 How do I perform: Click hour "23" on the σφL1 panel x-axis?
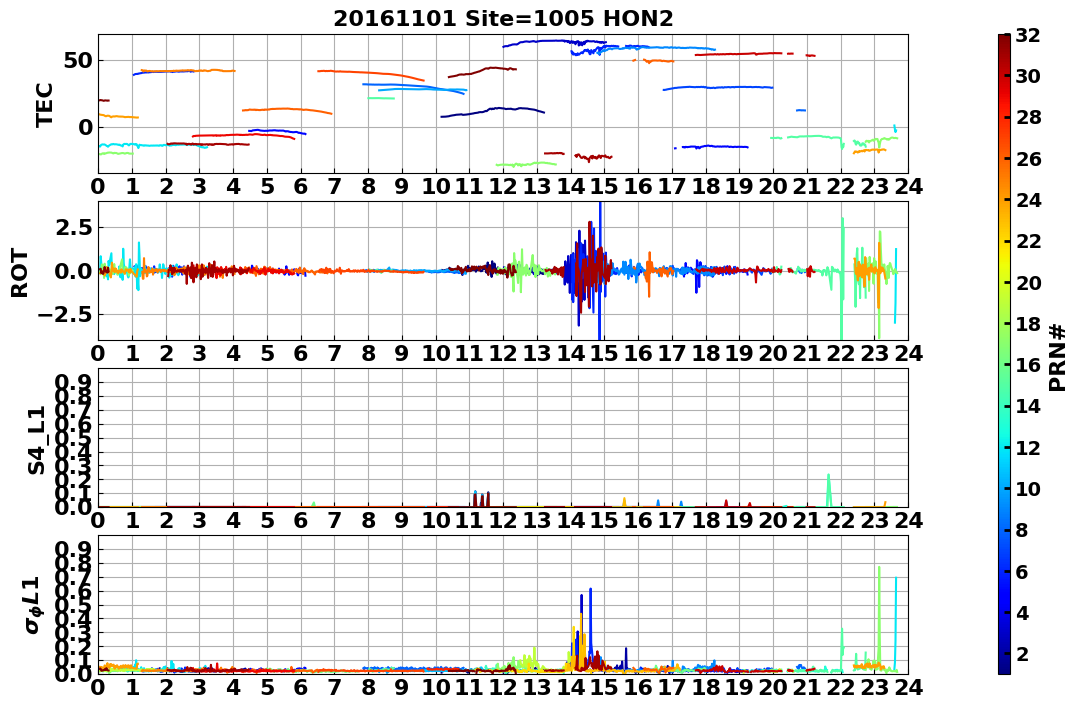click(874, 687)
